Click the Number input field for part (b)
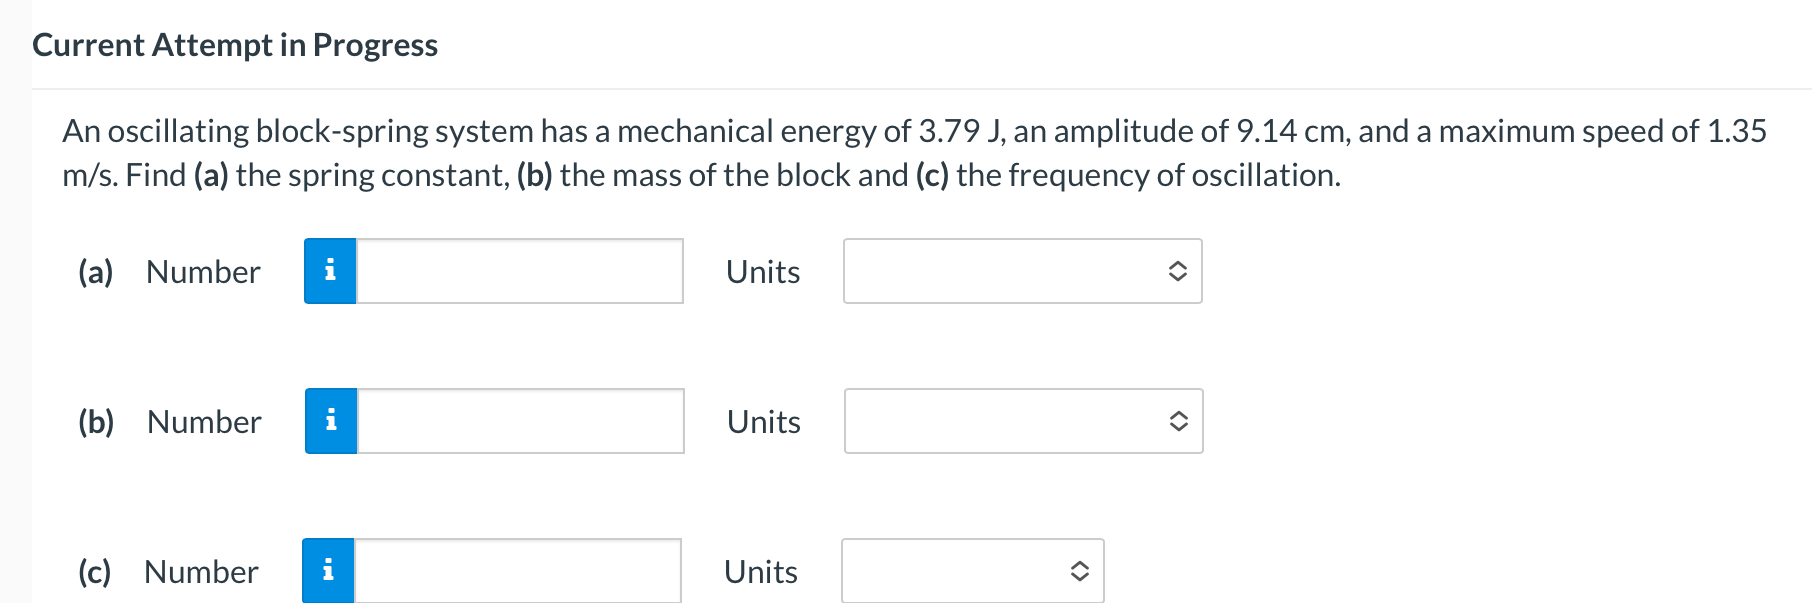Viewport: 1812px width, 603px height. (x=520, y=421)
